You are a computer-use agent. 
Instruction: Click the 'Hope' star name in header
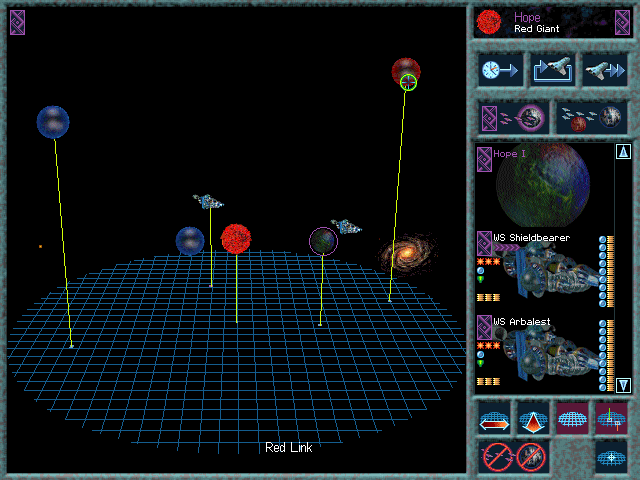click(x=527, y=18)
